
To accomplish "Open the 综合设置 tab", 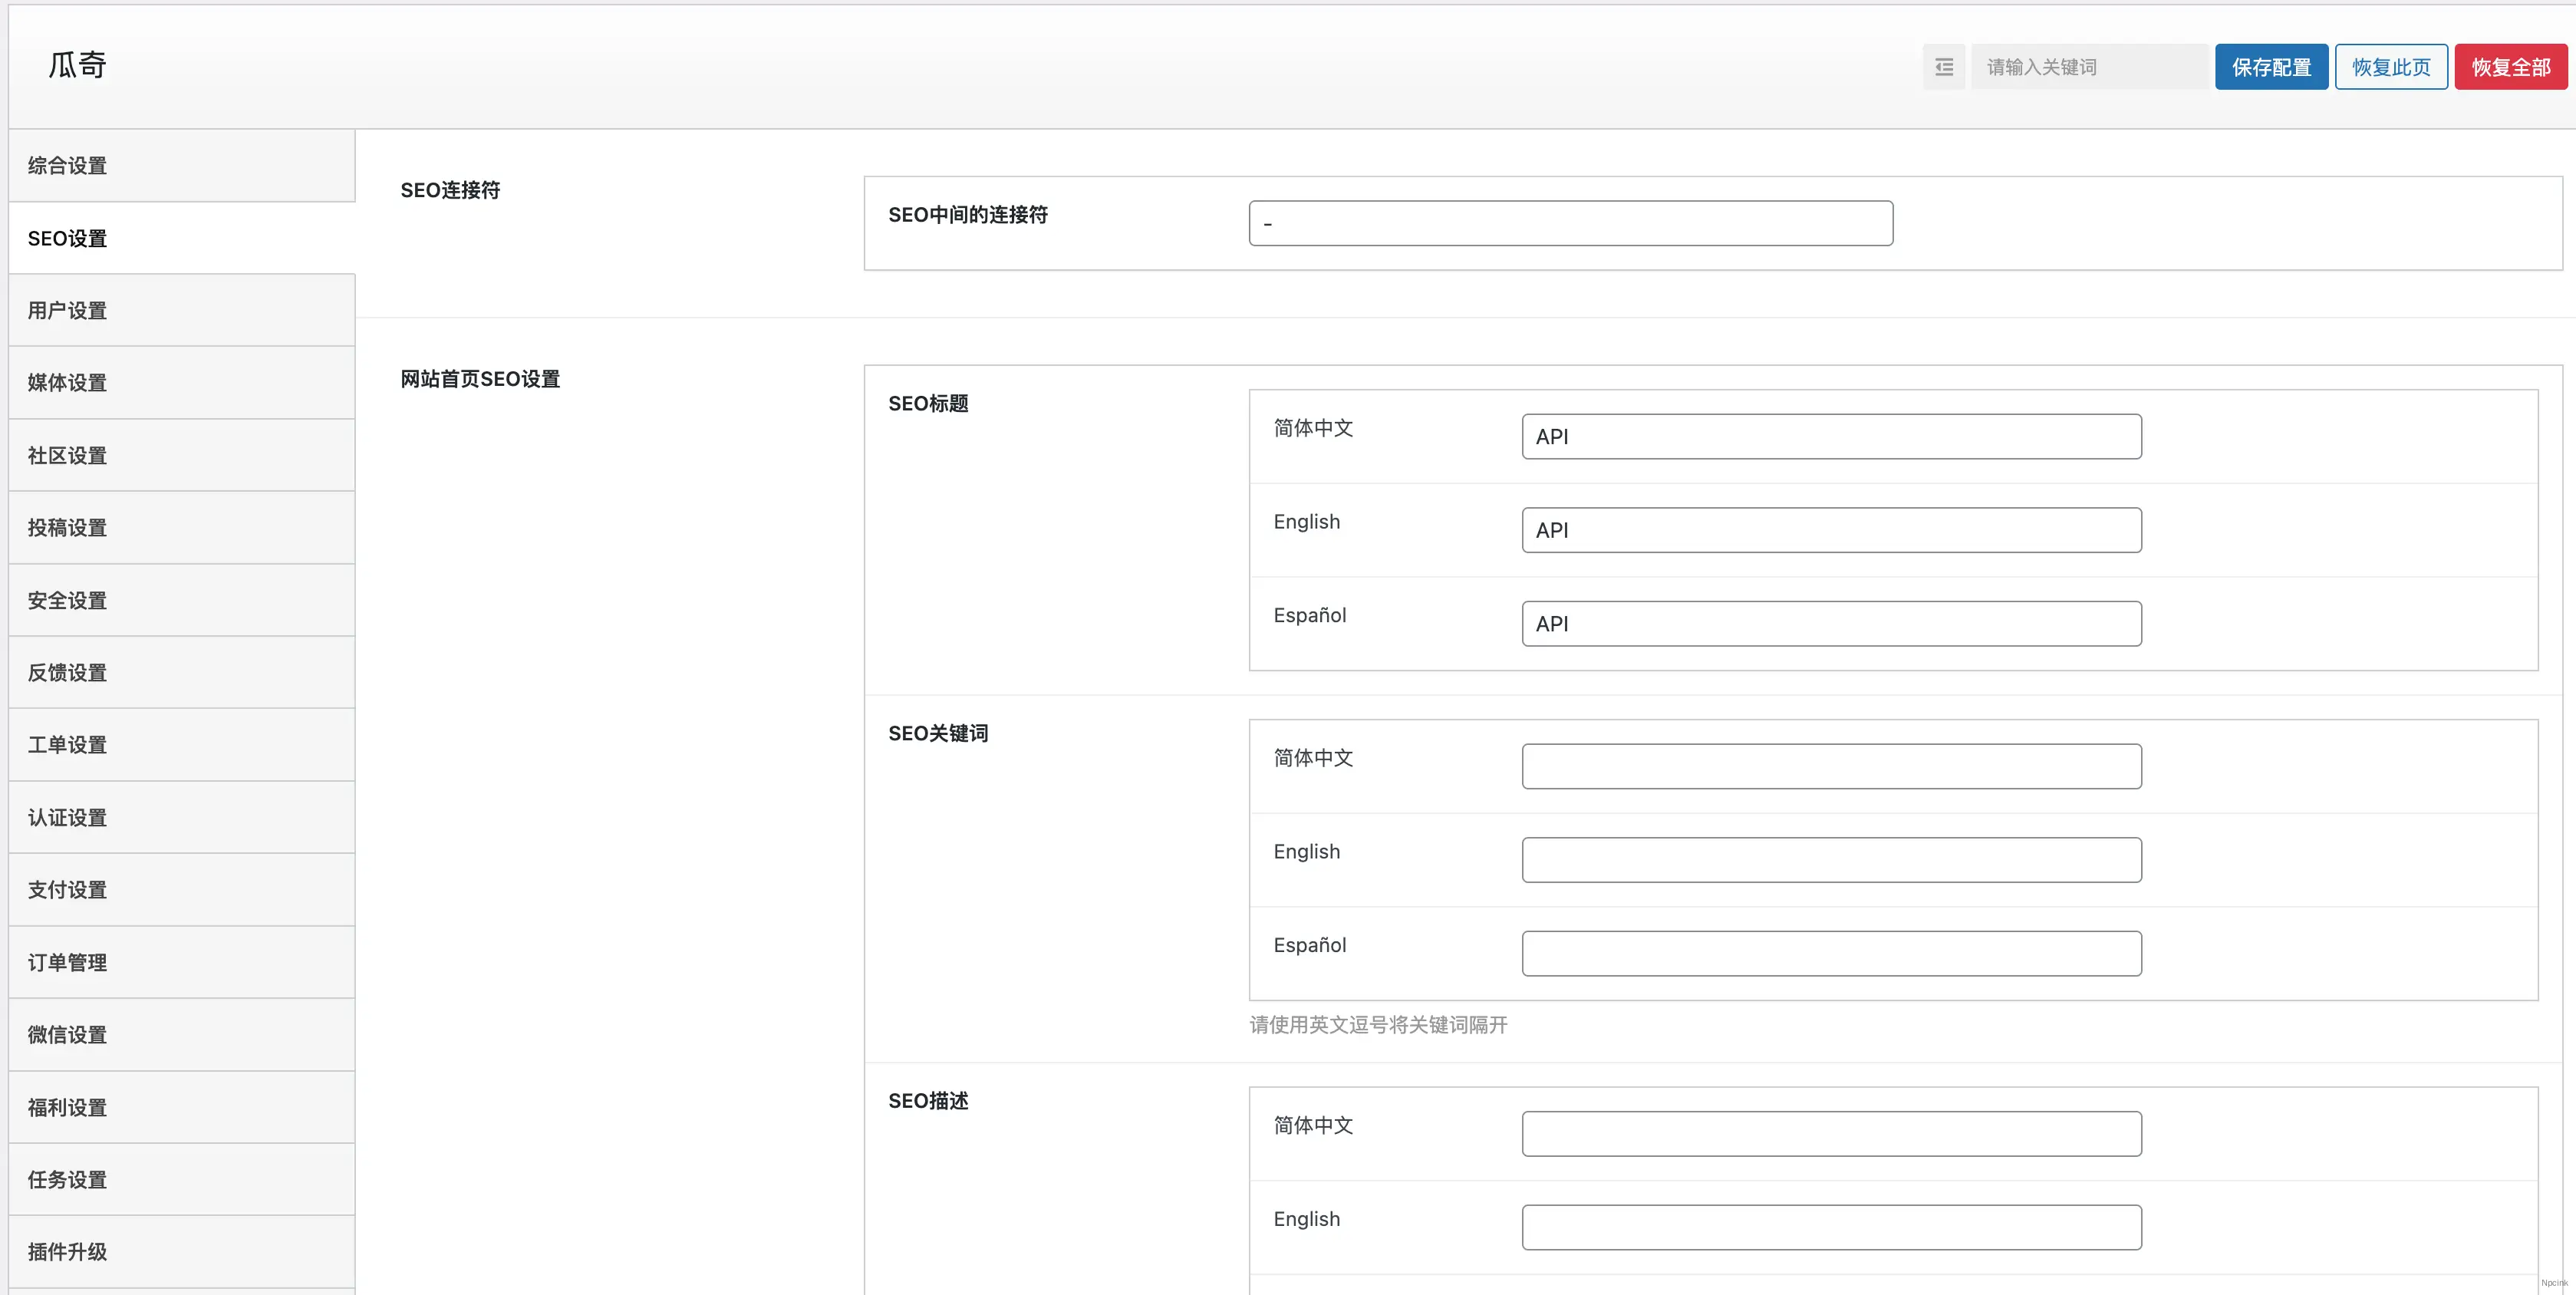I will (182, 166).
